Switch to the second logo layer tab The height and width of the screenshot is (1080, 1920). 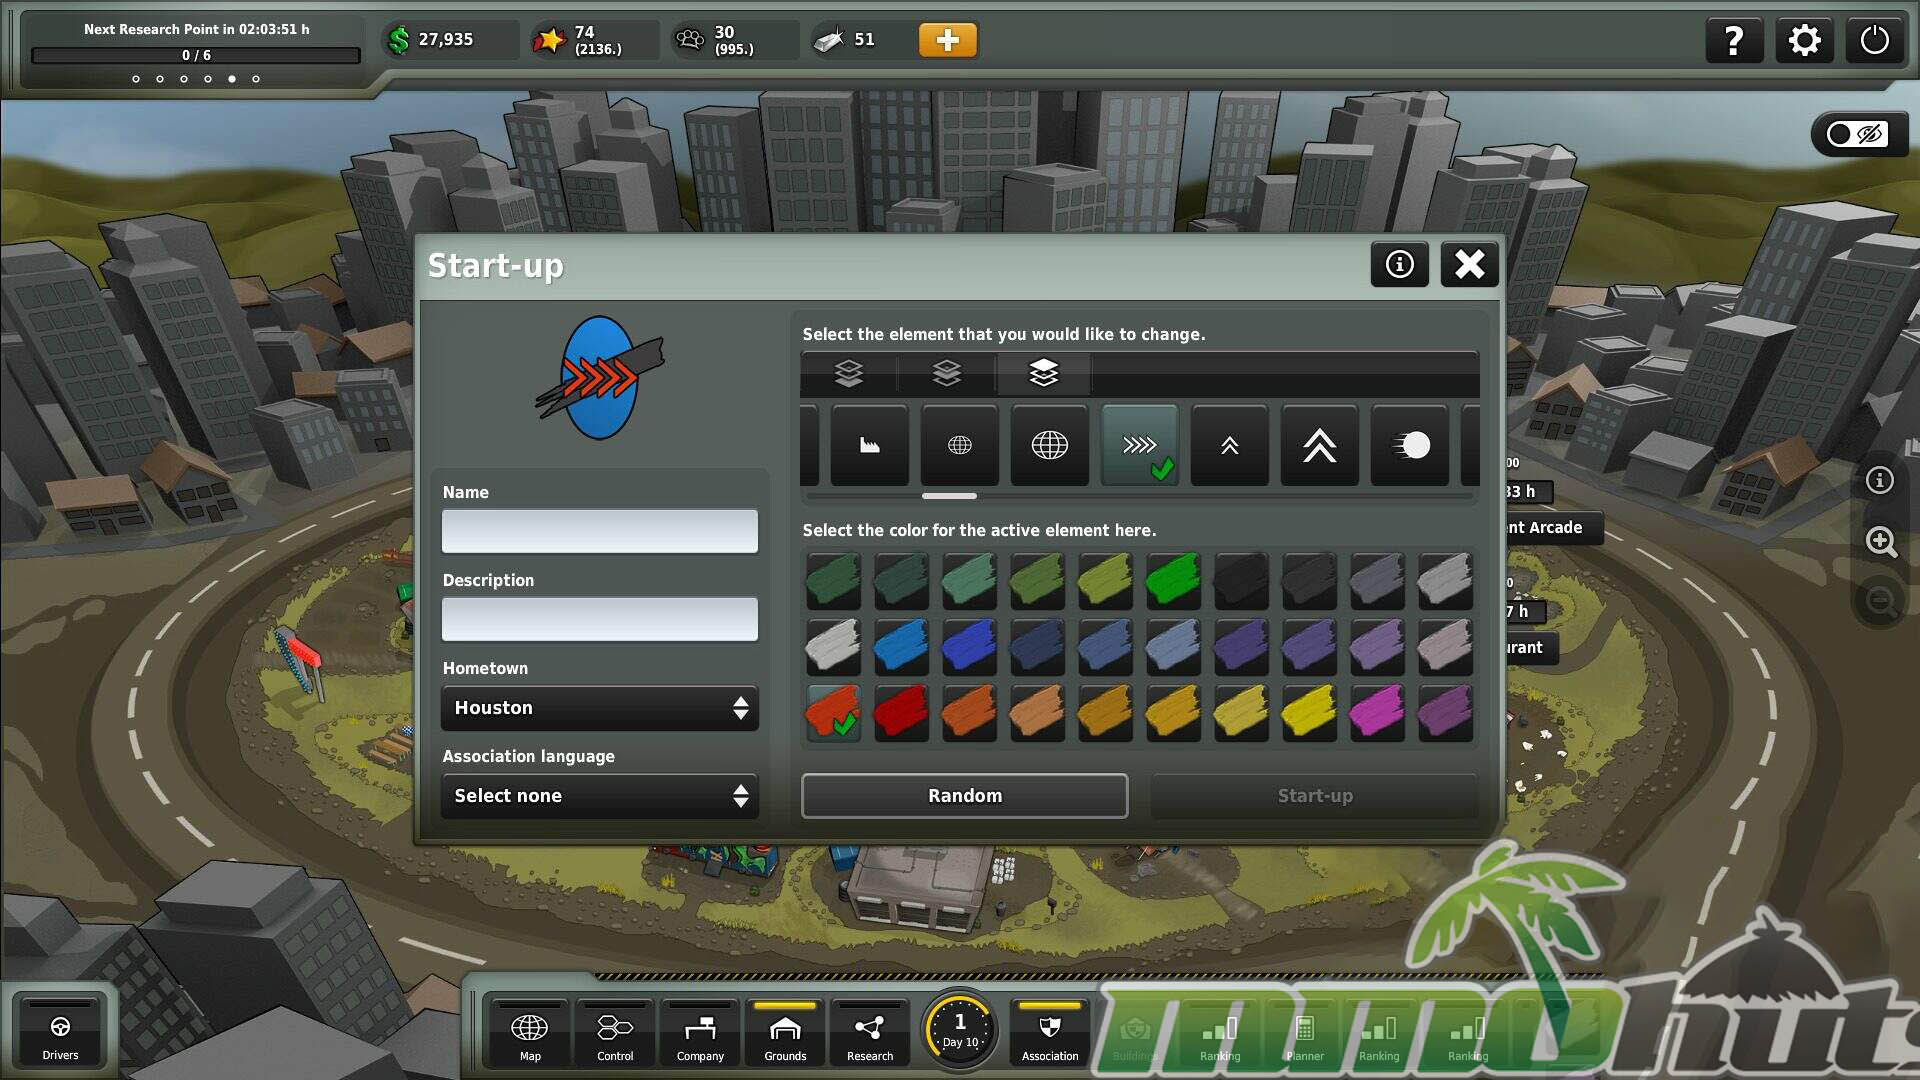(x=946, y=373)
